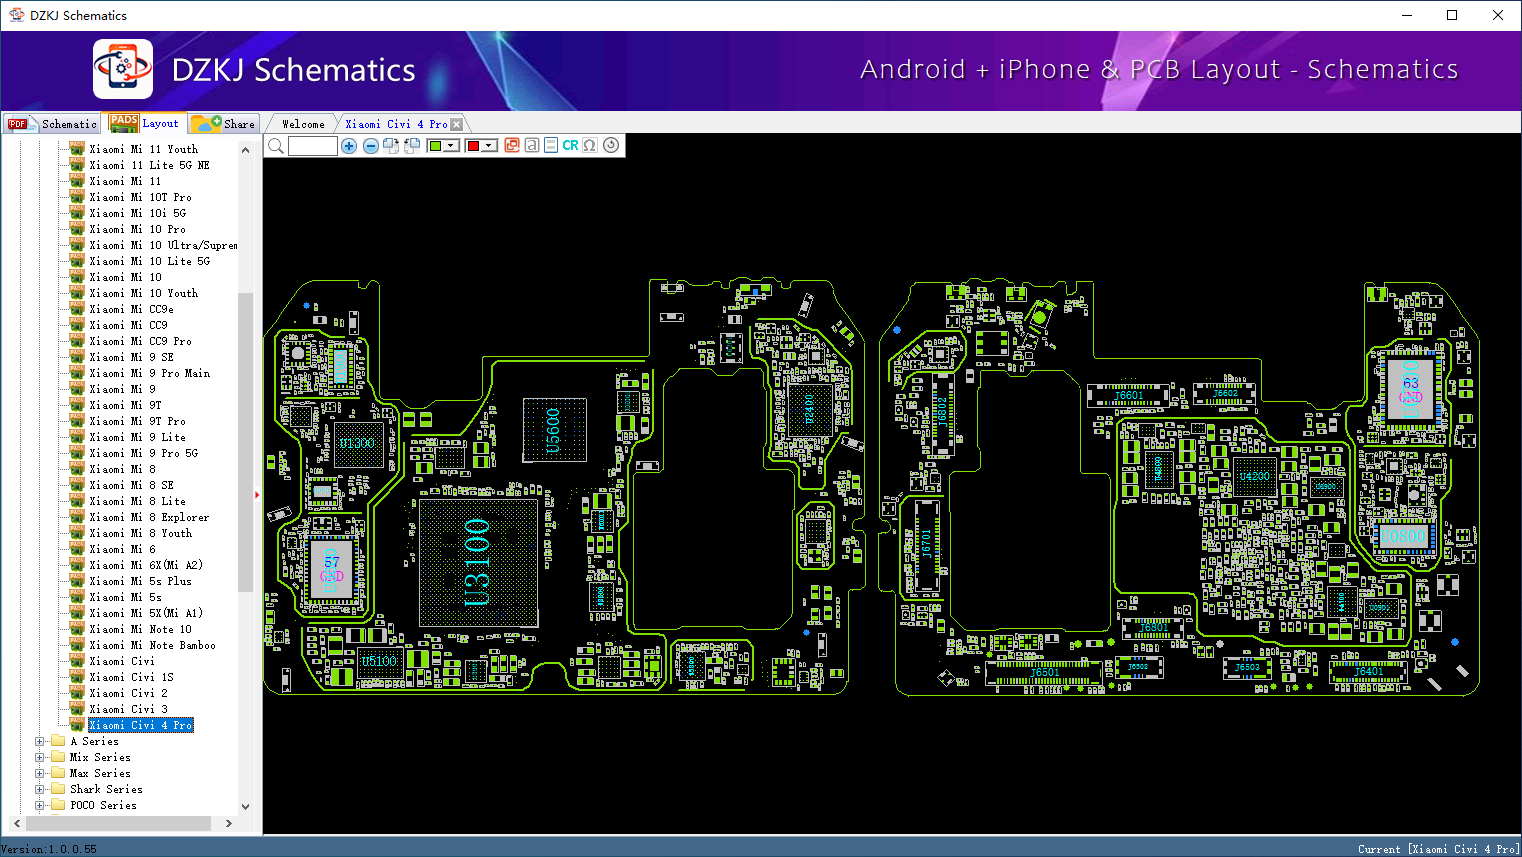Select 'Xiaomi Civi 1S' in the tree
1522x857 pixels.
point(132,677)
